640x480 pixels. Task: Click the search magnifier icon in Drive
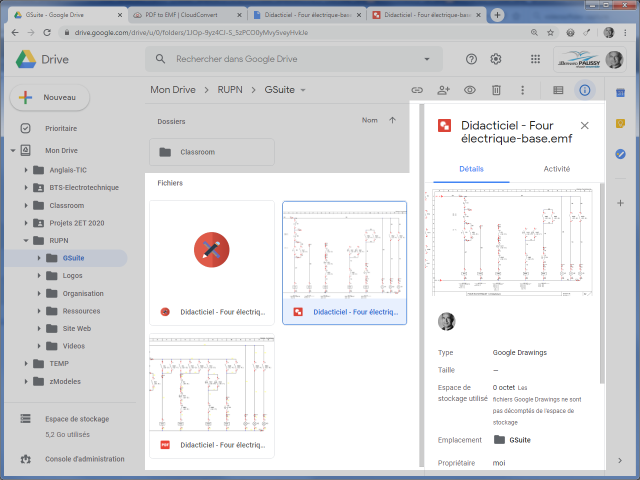(x=160, y=59)
